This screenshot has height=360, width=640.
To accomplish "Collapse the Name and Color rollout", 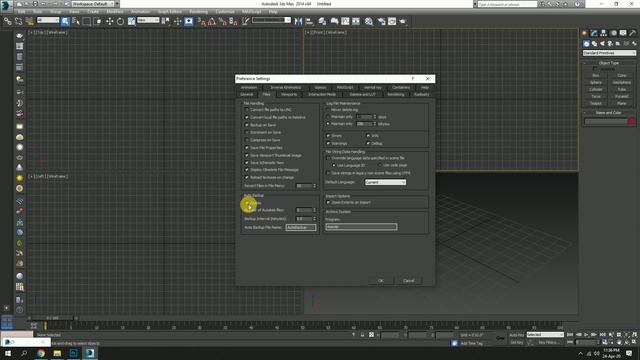I will [x=609, y=113].
